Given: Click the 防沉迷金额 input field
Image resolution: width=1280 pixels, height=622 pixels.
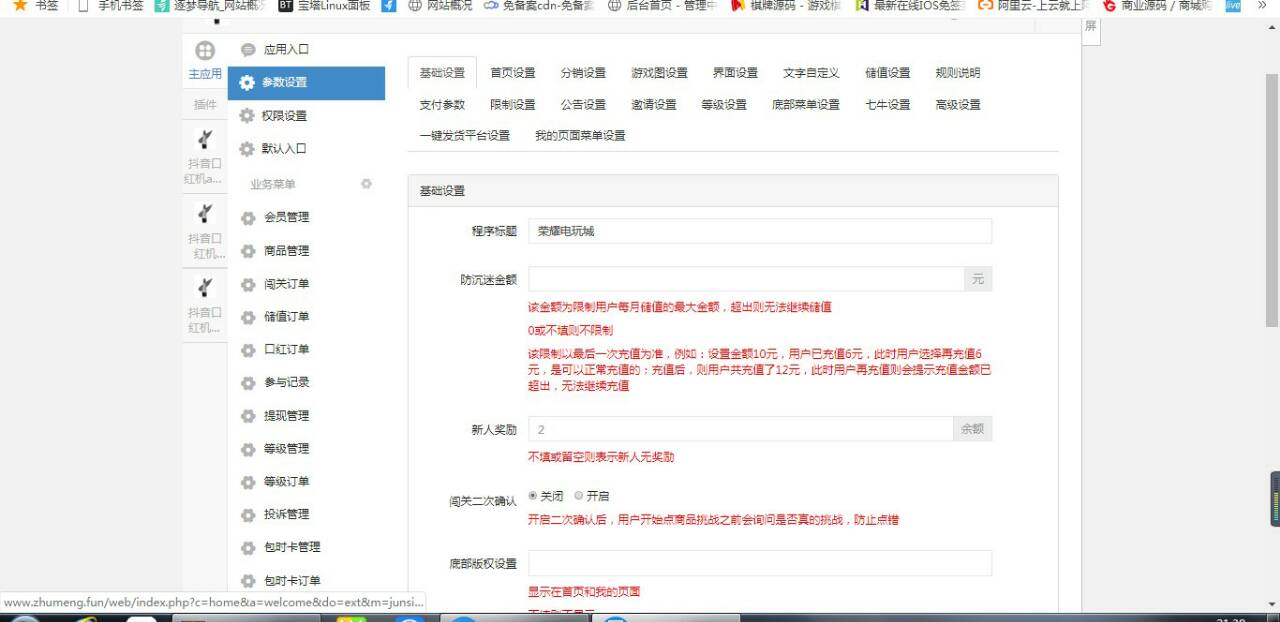Looking at the screenshot, I should click(x=746, y=279).
